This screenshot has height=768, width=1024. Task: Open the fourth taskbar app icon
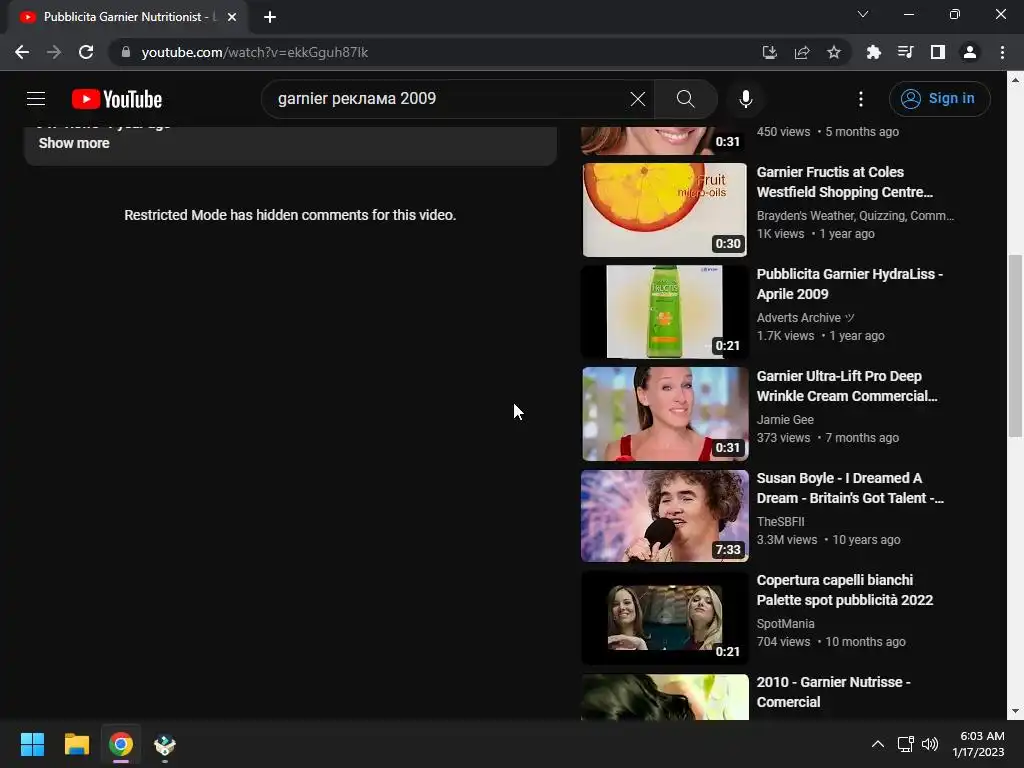point(165,744)
